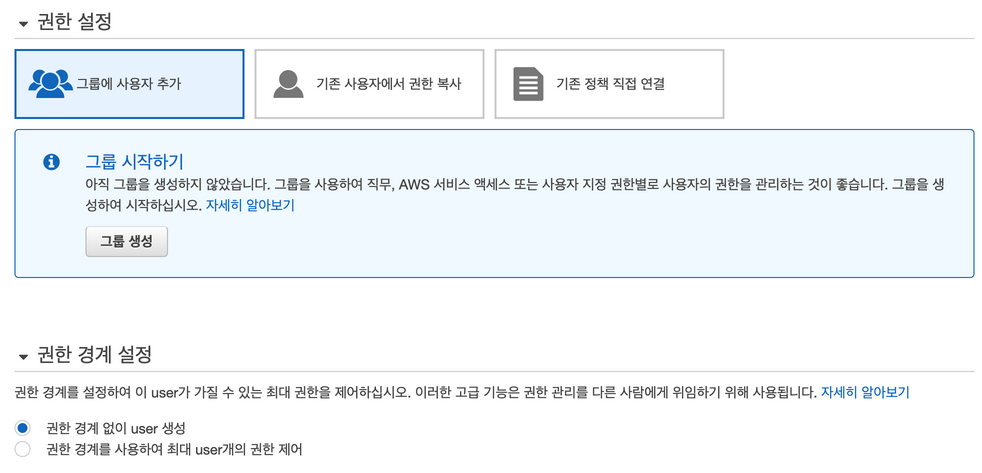Click the policy document icon

[528, 84]
